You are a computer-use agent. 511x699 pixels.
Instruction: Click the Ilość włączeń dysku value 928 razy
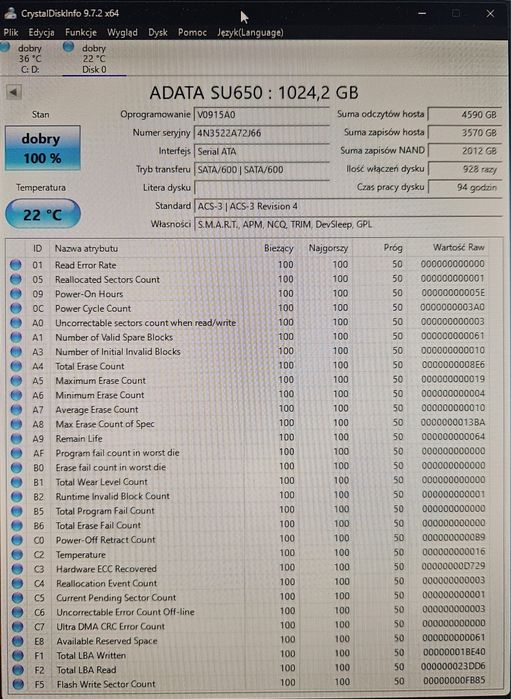click(465, 169)
